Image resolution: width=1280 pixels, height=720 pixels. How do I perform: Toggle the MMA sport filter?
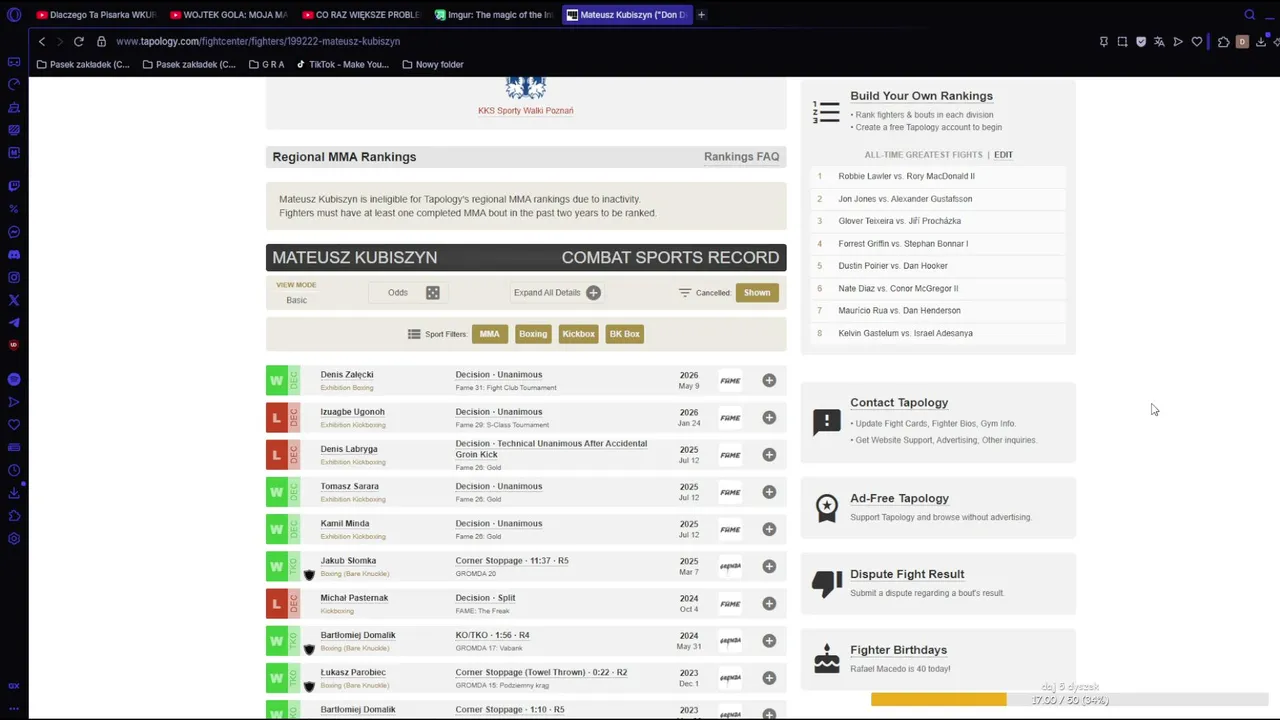489,334
